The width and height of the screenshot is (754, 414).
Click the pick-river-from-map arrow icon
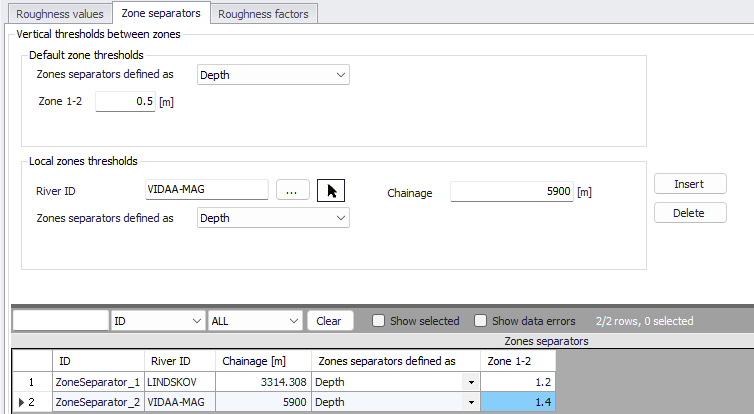[x=331, y=190]
